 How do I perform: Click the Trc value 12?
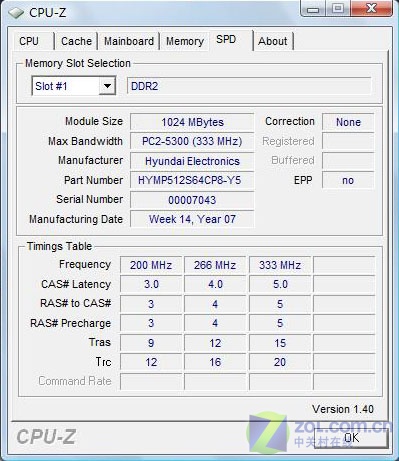(x=151, y=362)
